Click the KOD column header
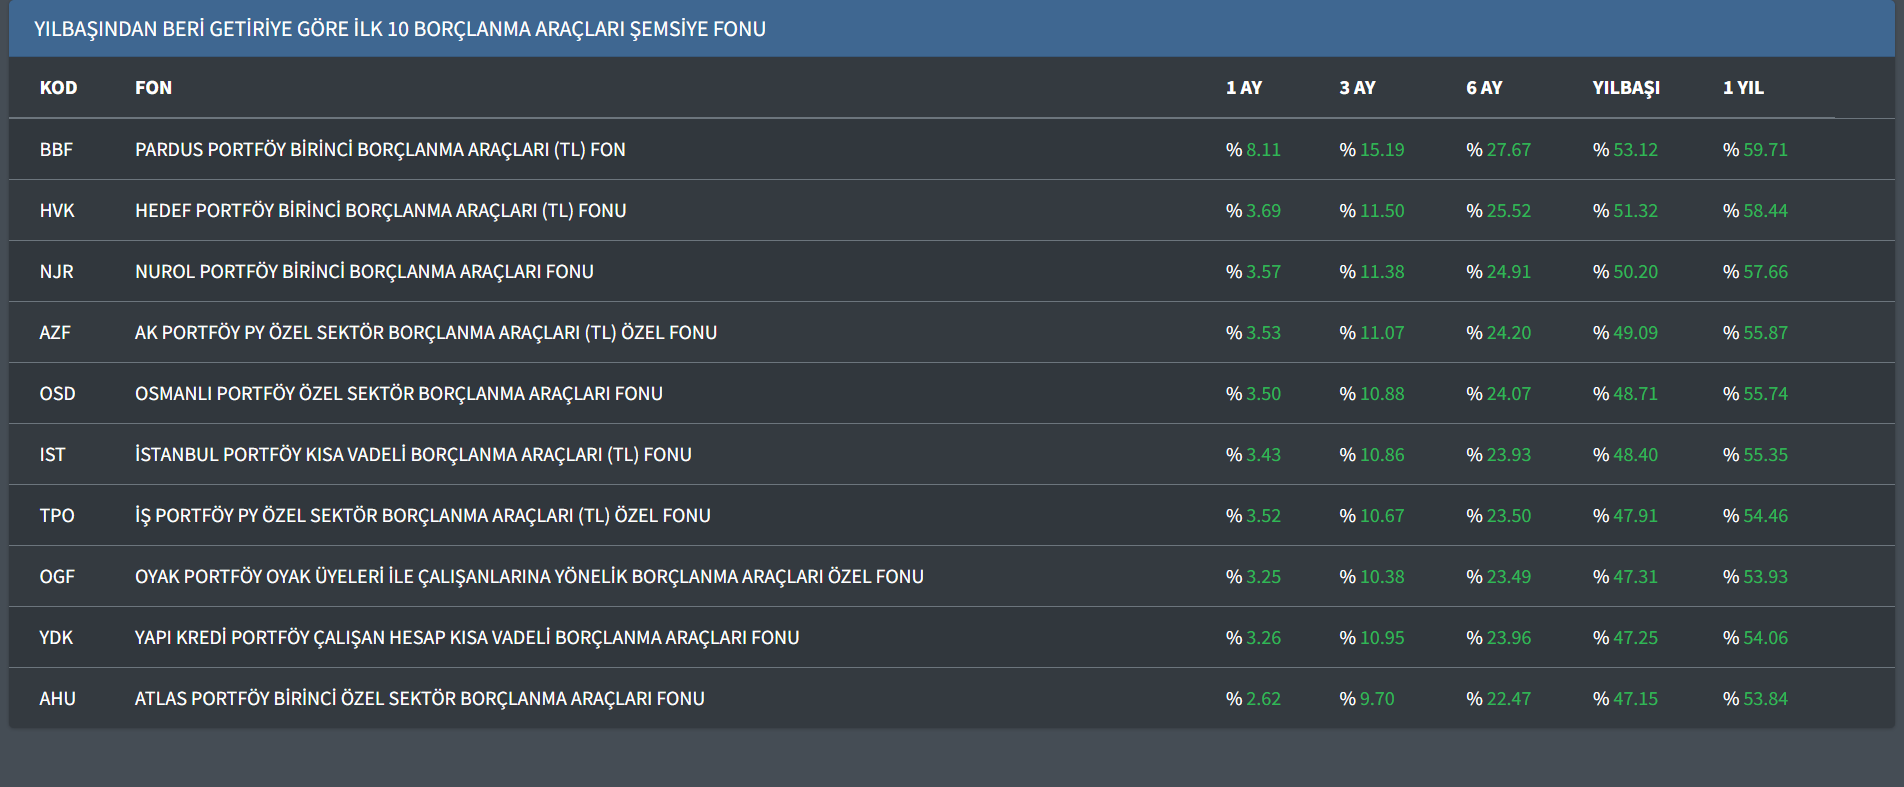The image size is (1904, 787). (58, 88)
